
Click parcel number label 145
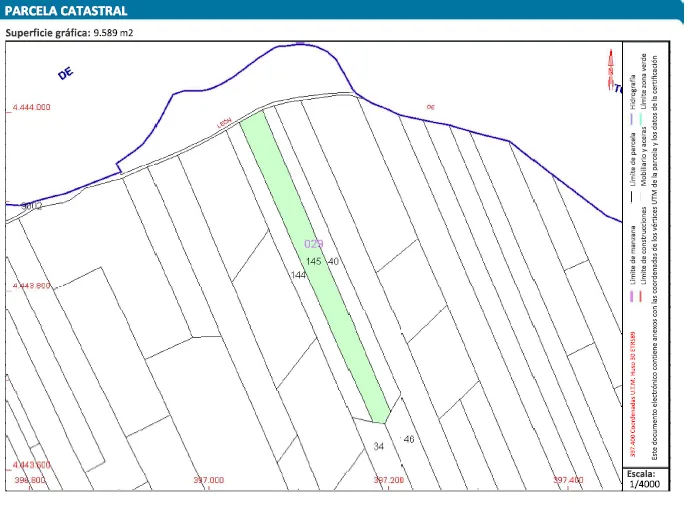coord(313,261)
